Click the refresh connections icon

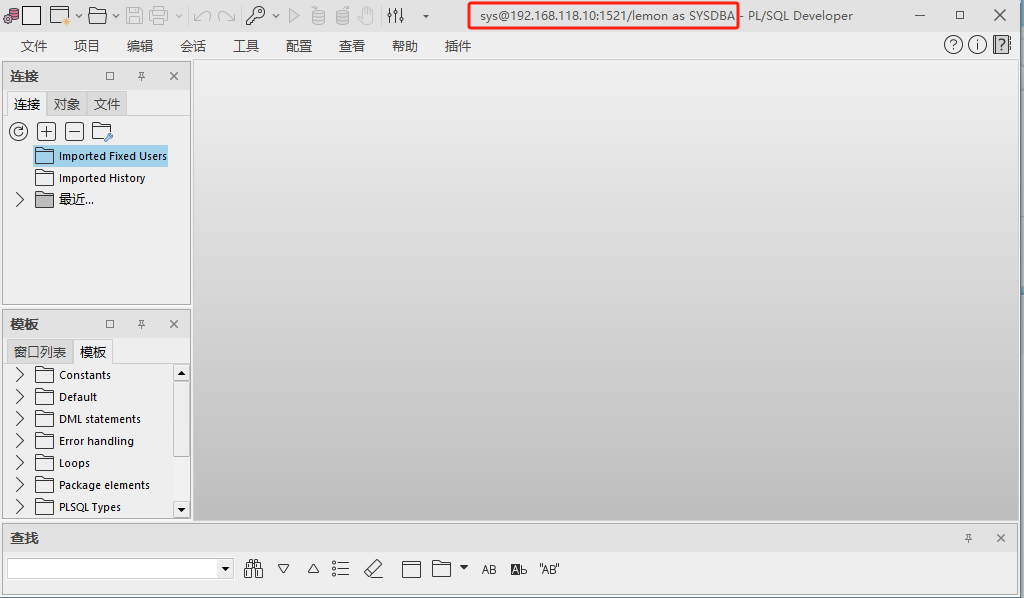(x=18, y=131)
